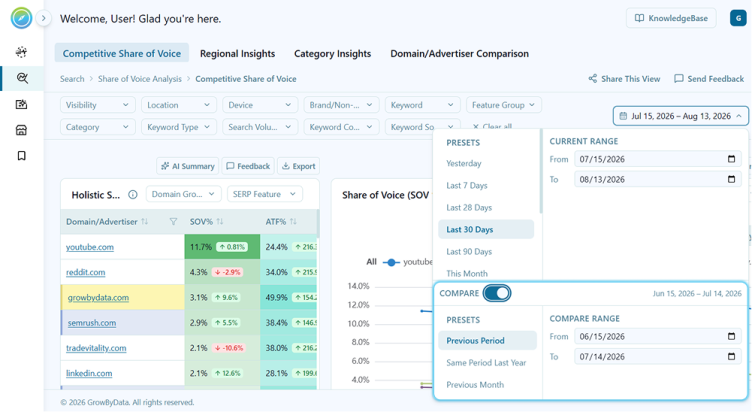Image resolution: width=752 pixels, height=412 pixels.
Task: Open the bookmark sidebar icon
Action: pyautogui.click(x=22, y=156)
